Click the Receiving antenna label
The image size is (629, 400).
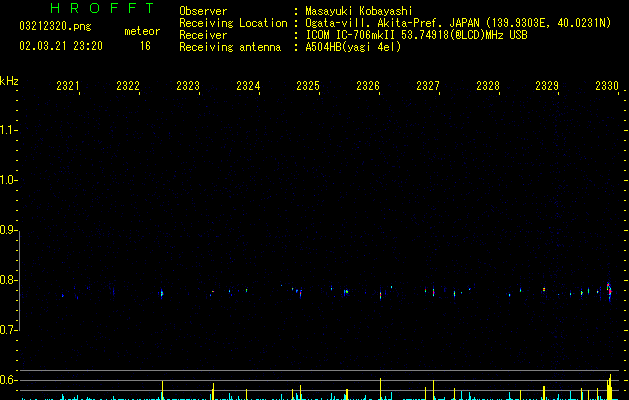[x=230, y=47]
